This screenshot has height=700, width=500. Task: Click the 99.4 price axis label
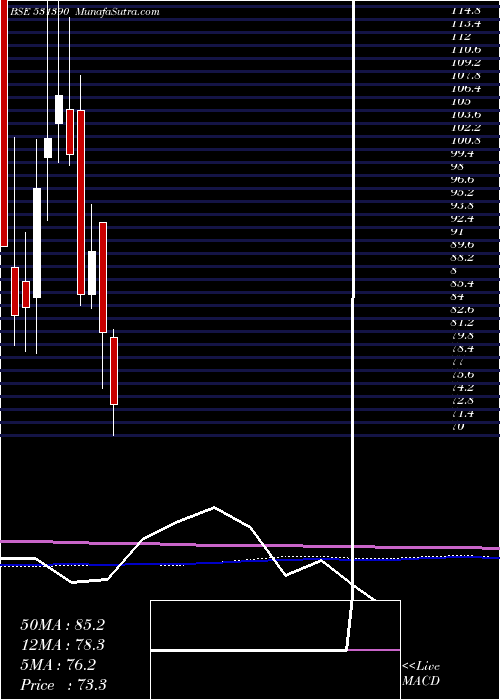click(x=464, y=154)
